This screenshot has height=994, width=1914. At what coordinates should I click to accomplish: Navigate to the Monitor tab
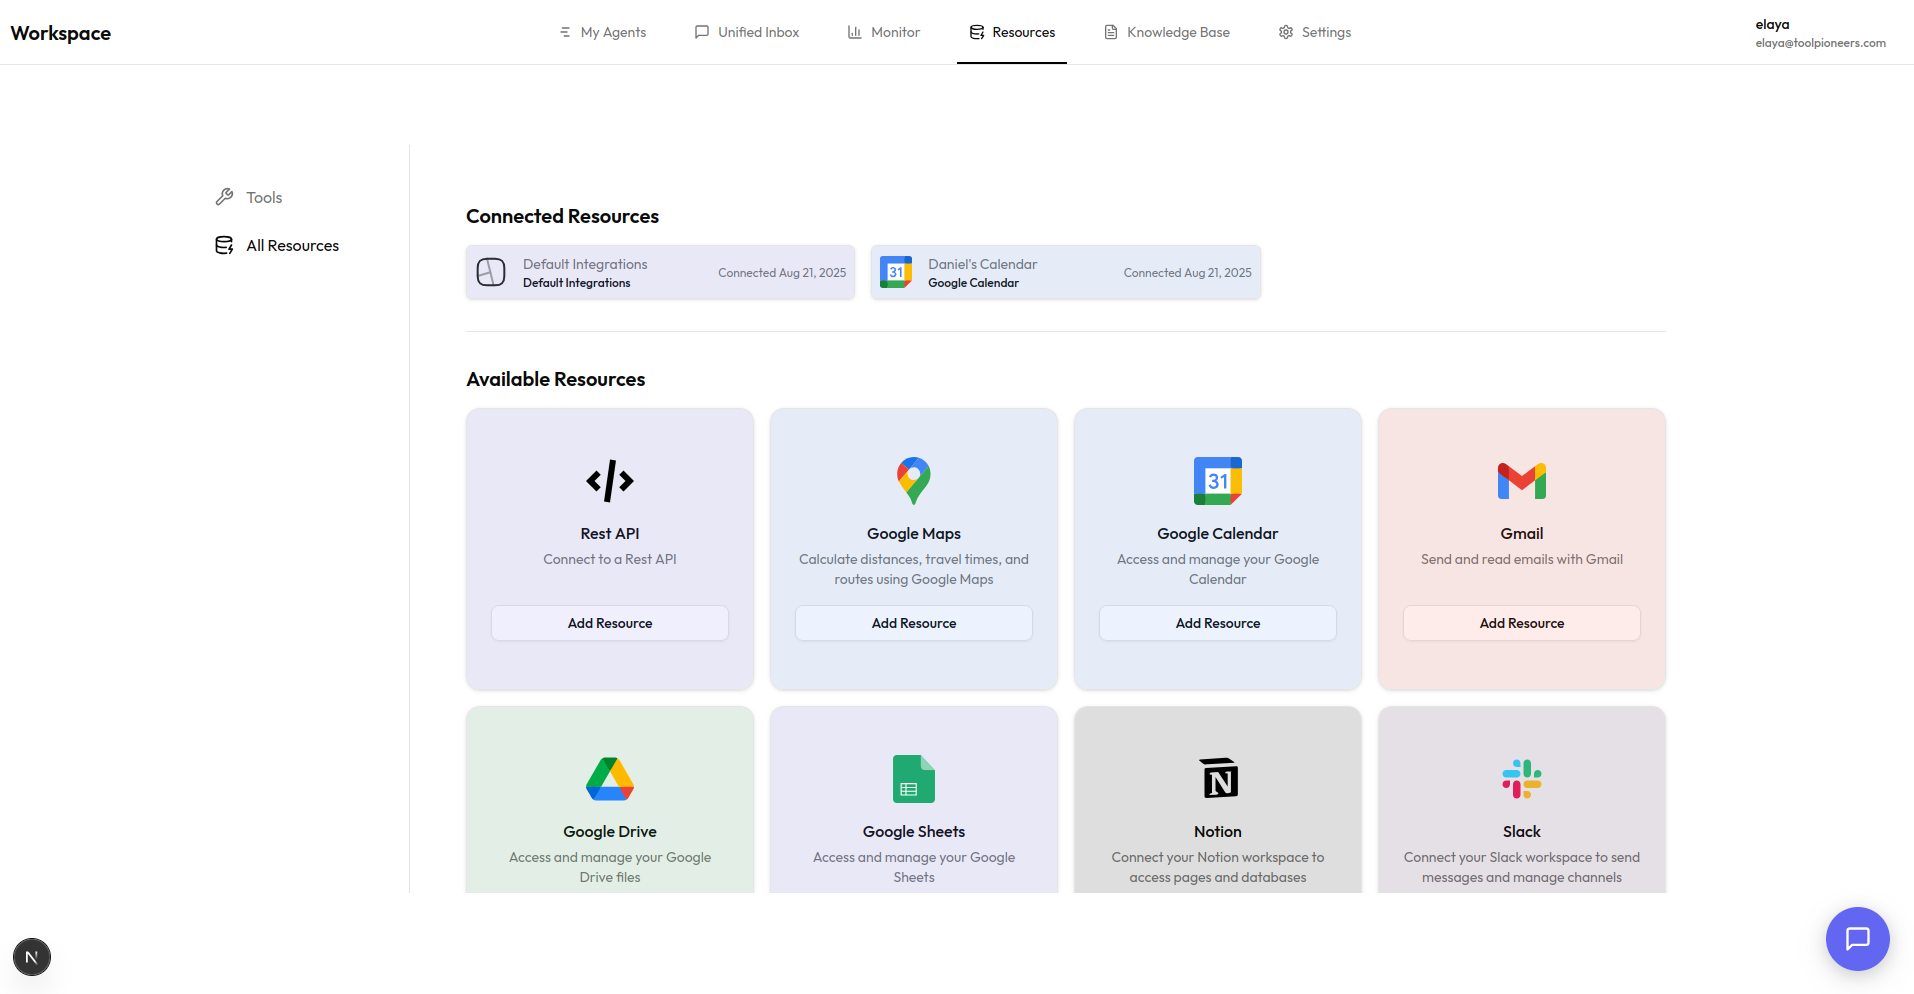pyautogui.click(x=883, y=31)
